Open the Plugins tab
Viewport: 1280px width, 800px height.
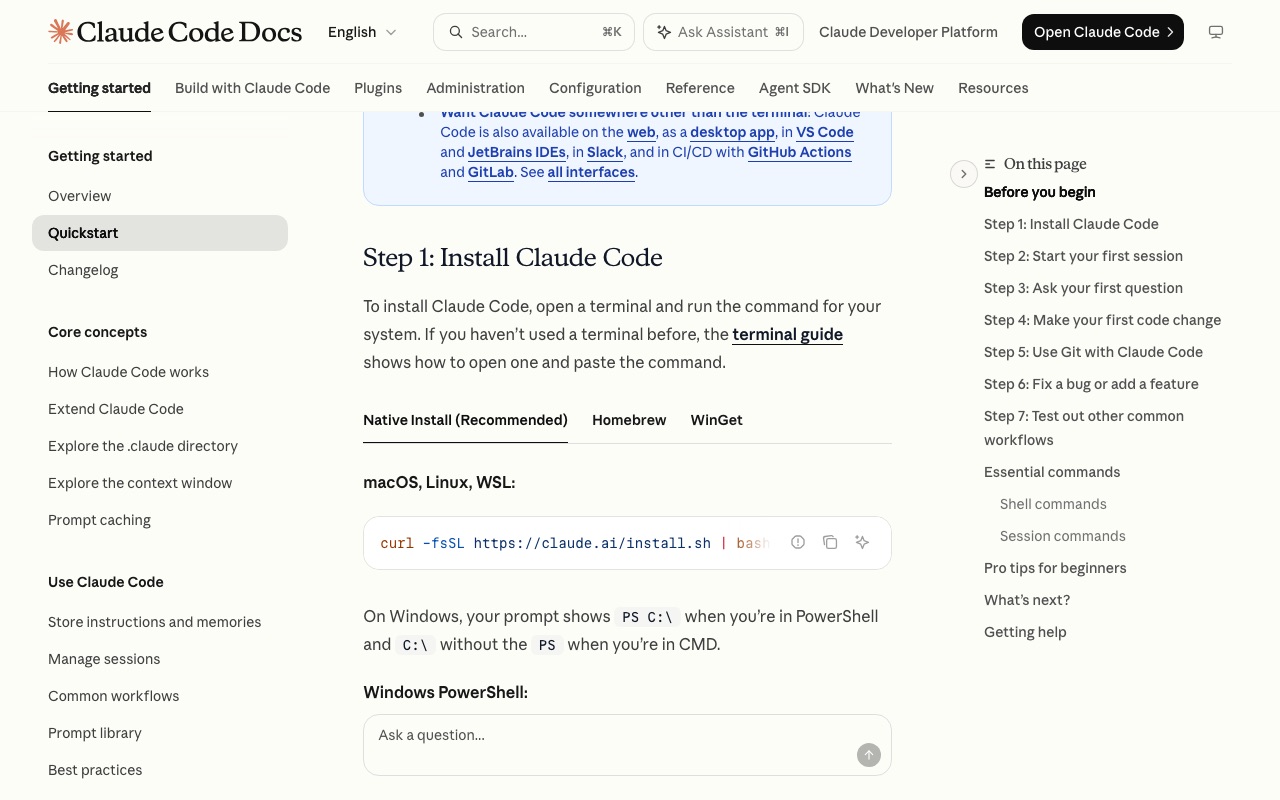coord(378,88)
